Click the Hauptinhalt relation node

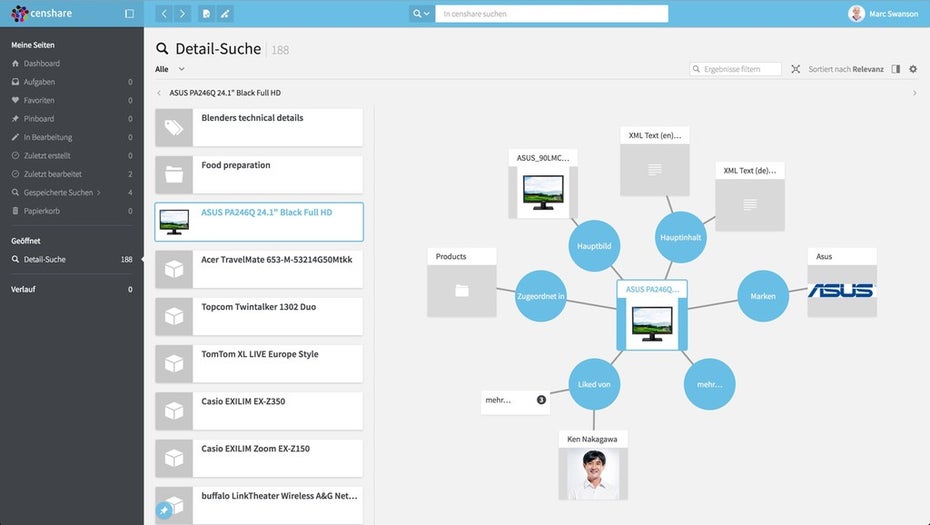680,237
